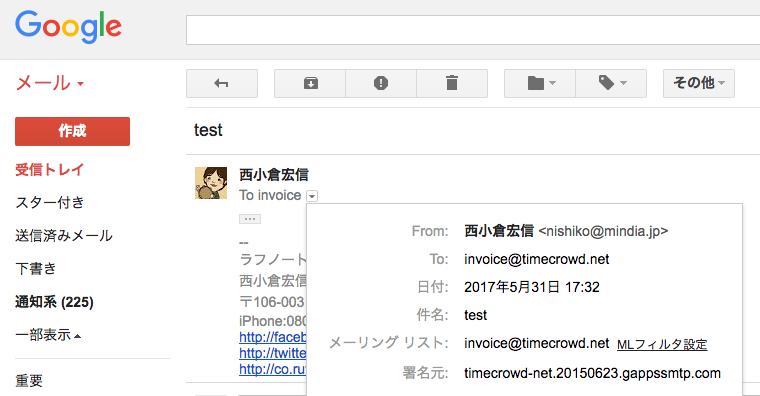Open the 送信済みメール folder
Image resolution: width=760 pixels, height=396 pixels.
tap(64, 236)
